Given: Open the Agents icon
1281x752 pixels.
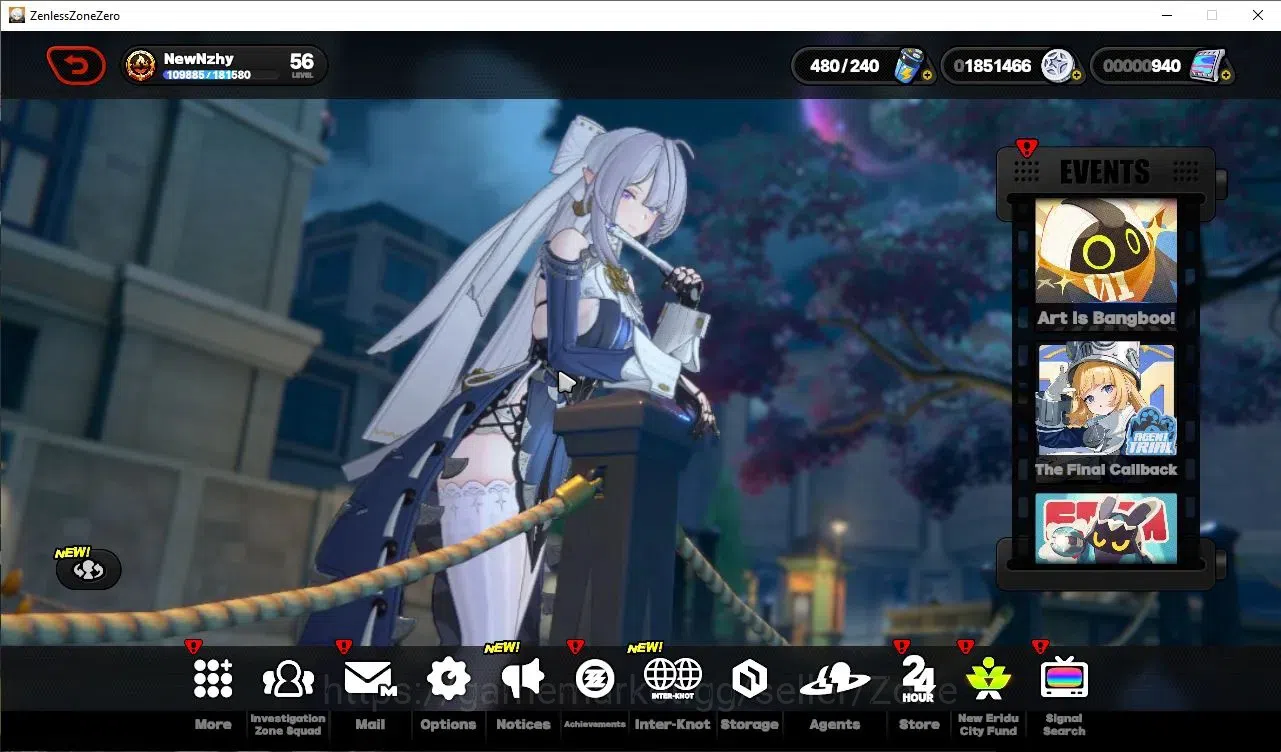Looking at the screenshot, I should tap(834, 681).
